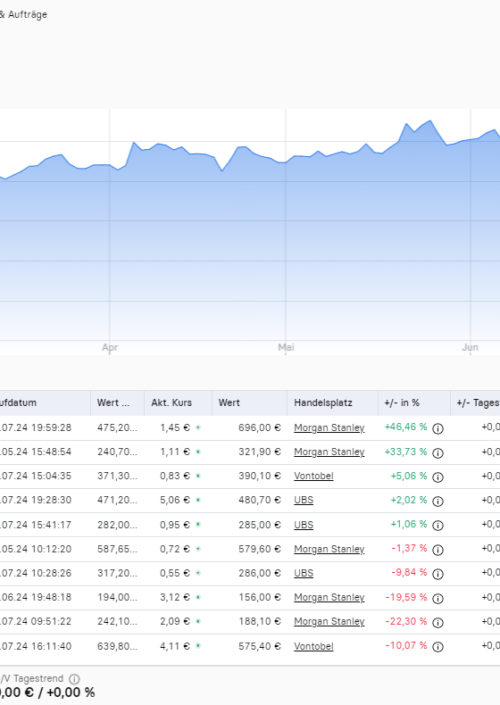Click info icon beside -10,07 %
Image resolution: width=500 pixels, height=705 pixels.
pyautogui.click(x=438, y=647)
